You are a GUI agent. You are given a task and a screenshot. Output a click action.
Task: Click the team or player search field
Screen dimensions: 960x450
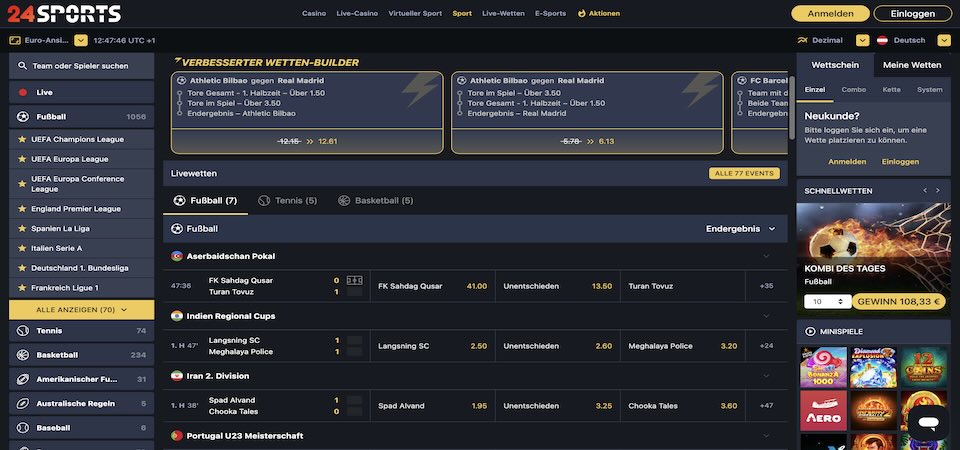81,66
